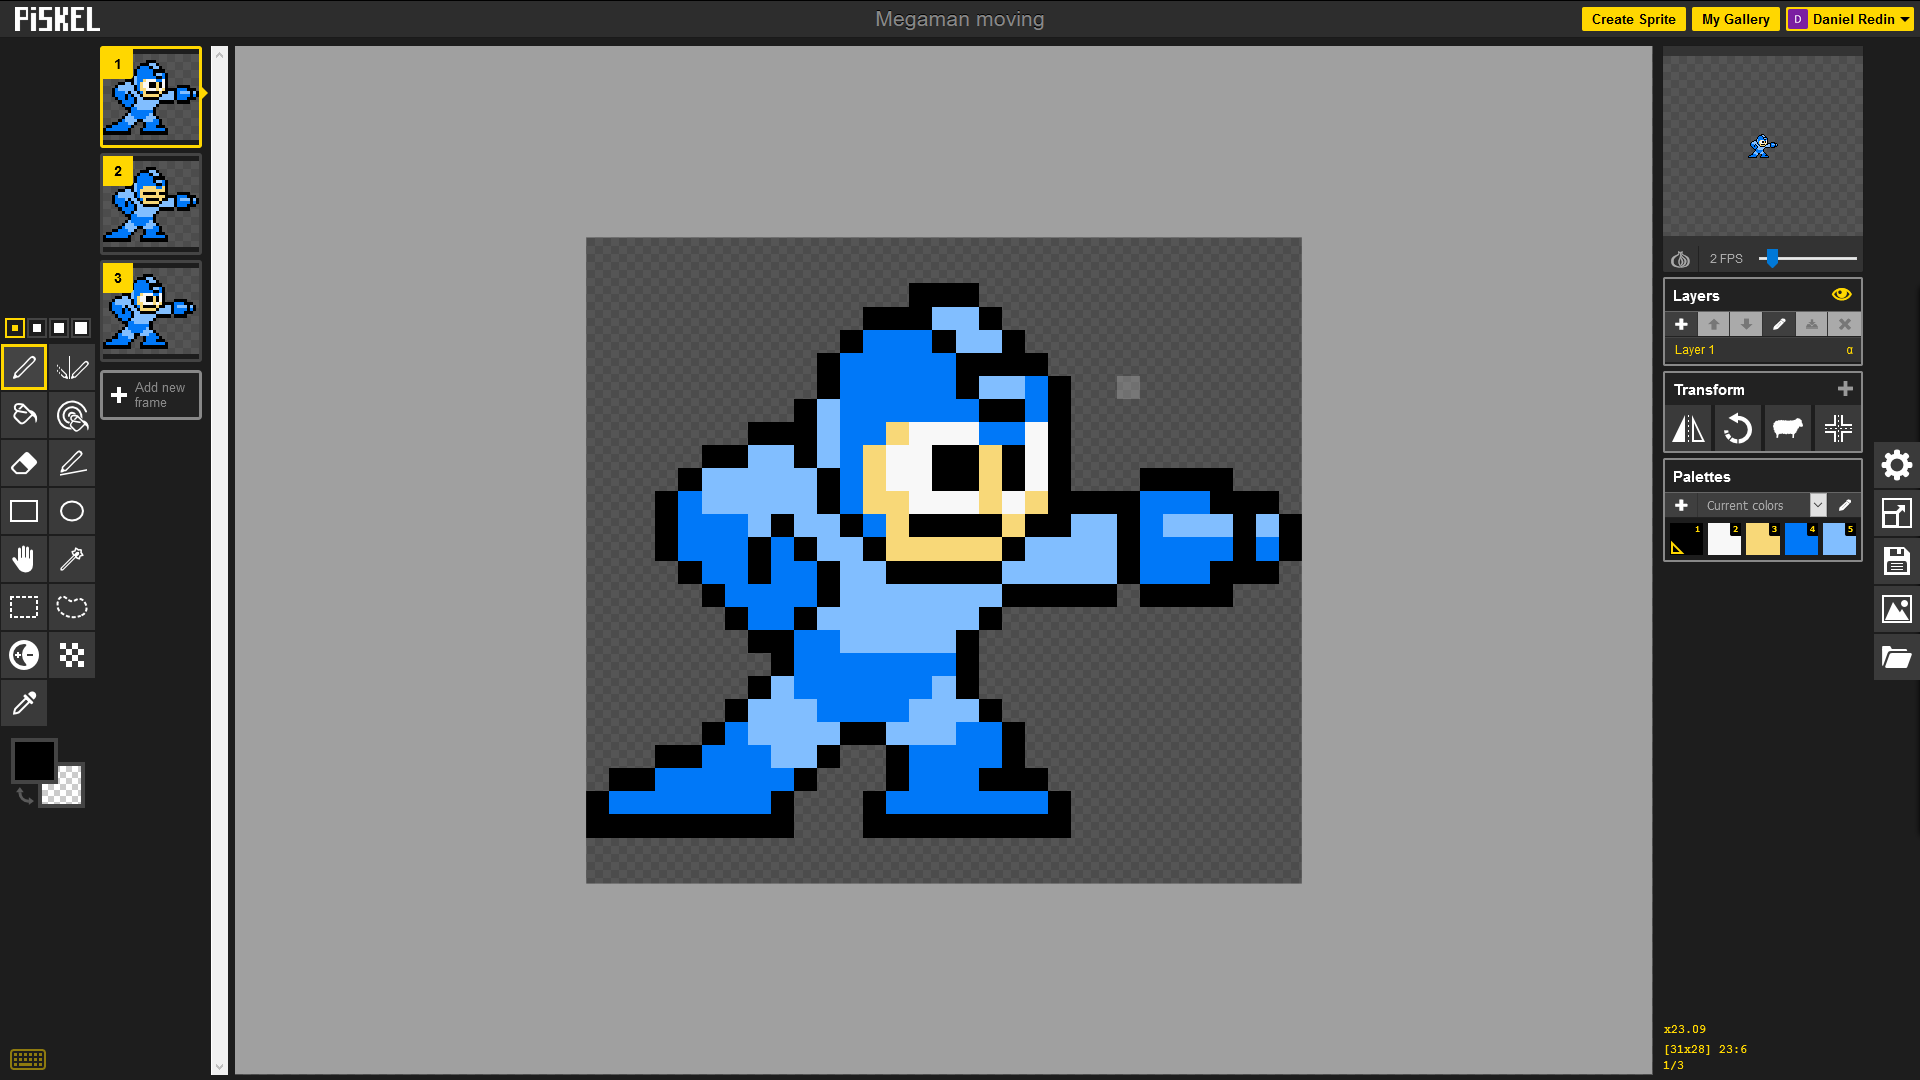Select the Circle tool

72,511
